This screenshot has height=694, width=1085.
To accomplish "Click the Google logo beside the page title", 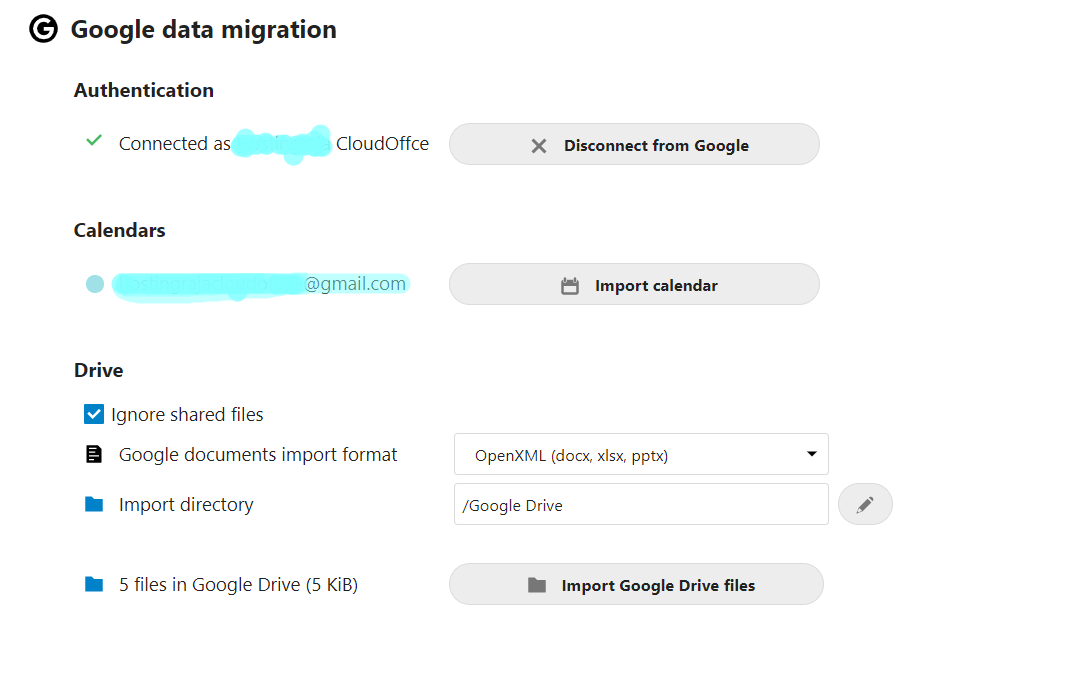I will [43, 29].
